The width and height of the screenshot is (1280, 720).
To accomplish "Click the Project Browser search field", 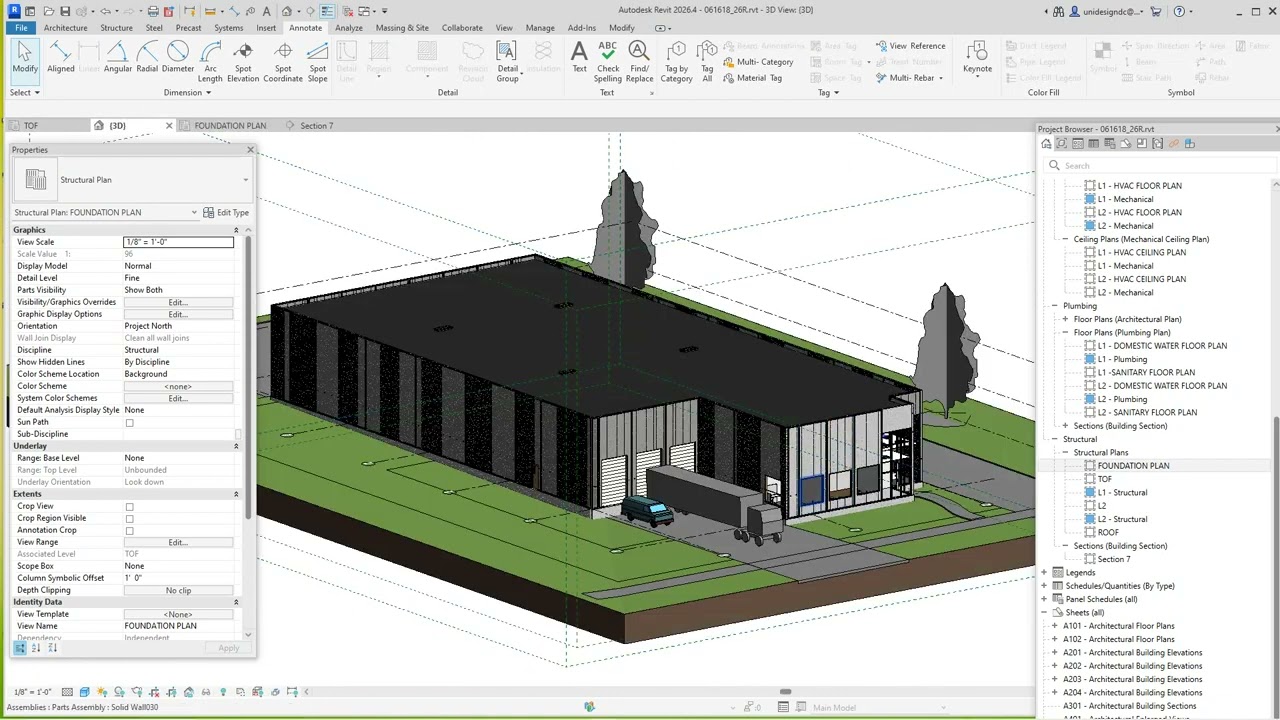I will point(1160,166).
